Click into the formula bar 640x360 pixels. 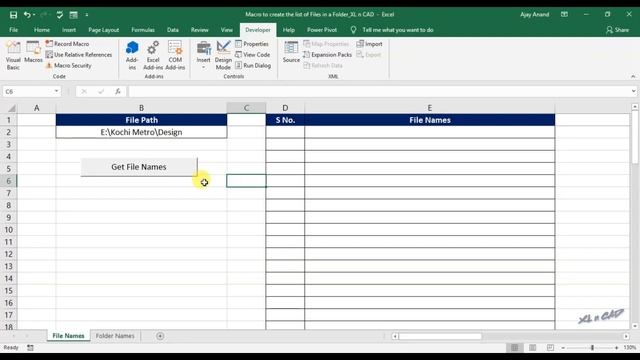coord(379,91)
